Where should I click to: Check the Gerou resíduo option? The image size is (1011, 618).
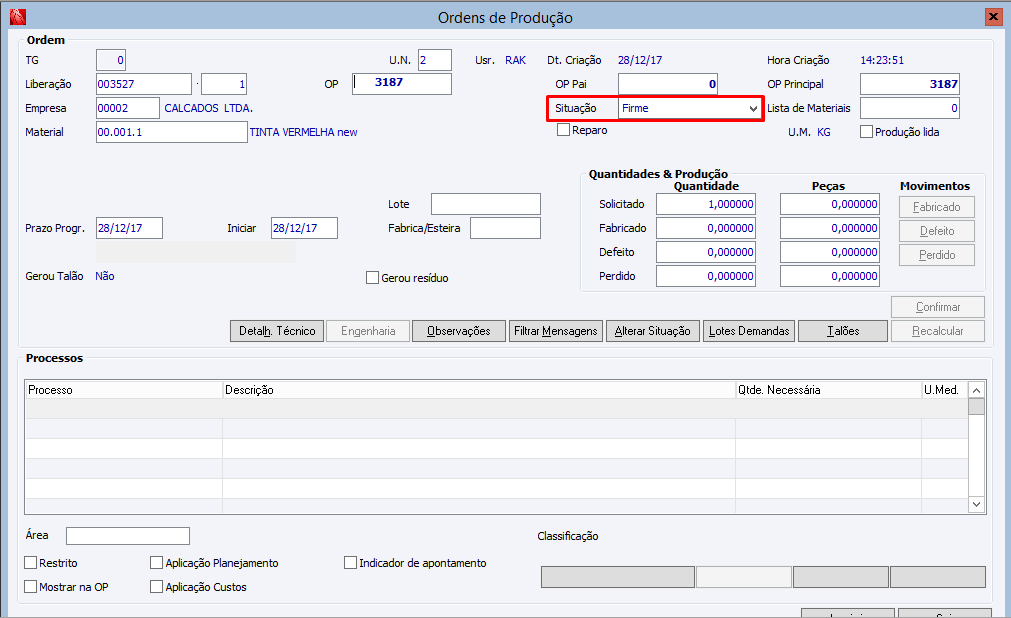click(373, 278)
